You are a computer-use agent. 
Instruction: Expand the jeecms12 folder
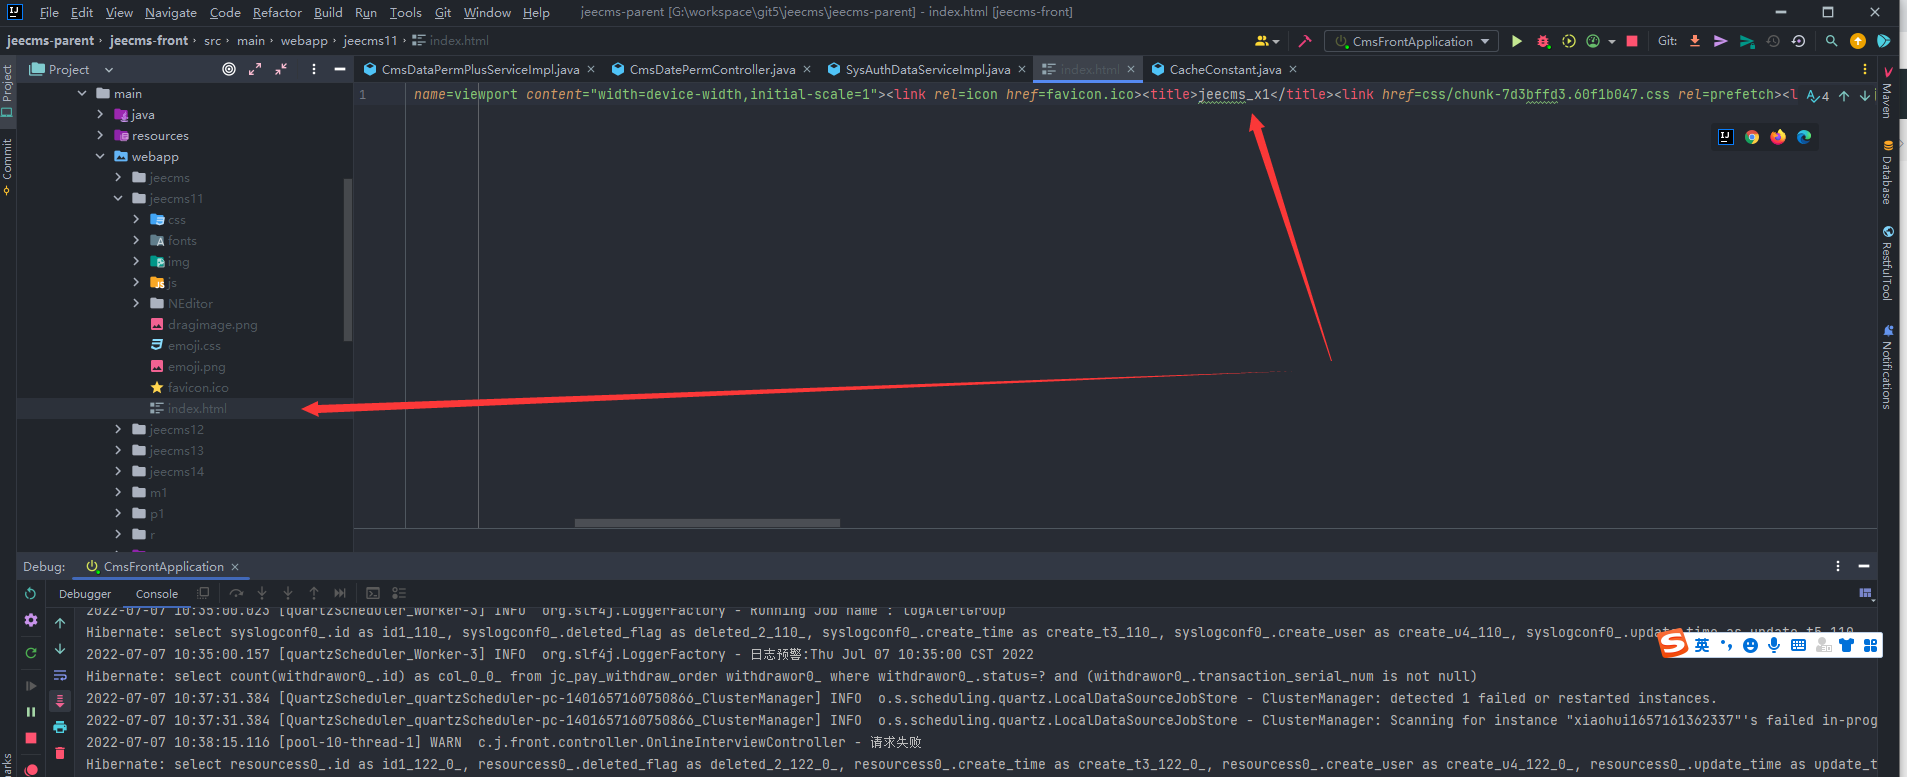click(118, 429)
